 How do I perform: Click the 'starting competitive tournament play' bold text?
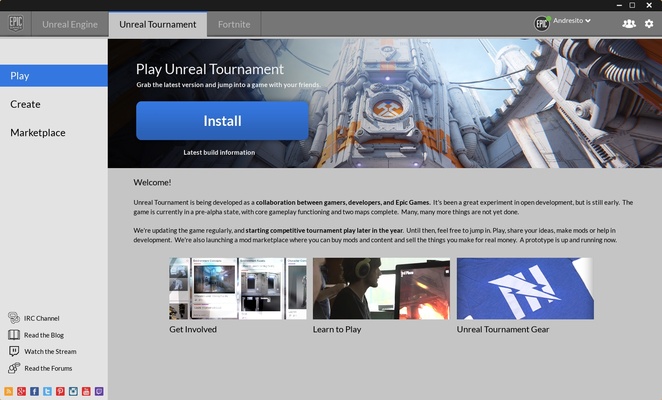(x=325, y=230)
